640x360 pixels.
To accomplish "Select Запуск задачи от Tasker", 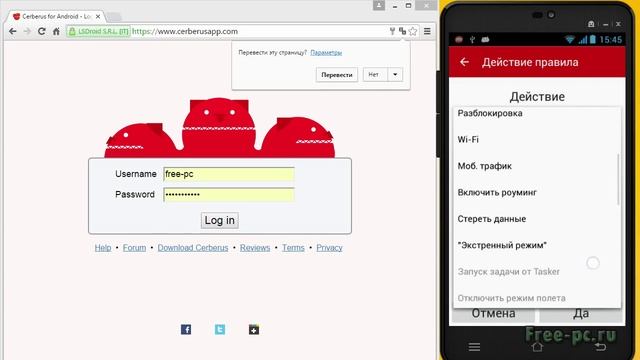I will tap(536, 271).
